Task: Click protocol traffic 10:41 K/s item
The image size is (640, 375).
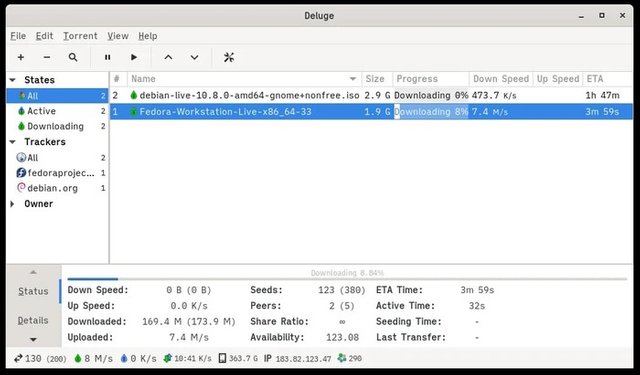Action: [x=187, y=358]
